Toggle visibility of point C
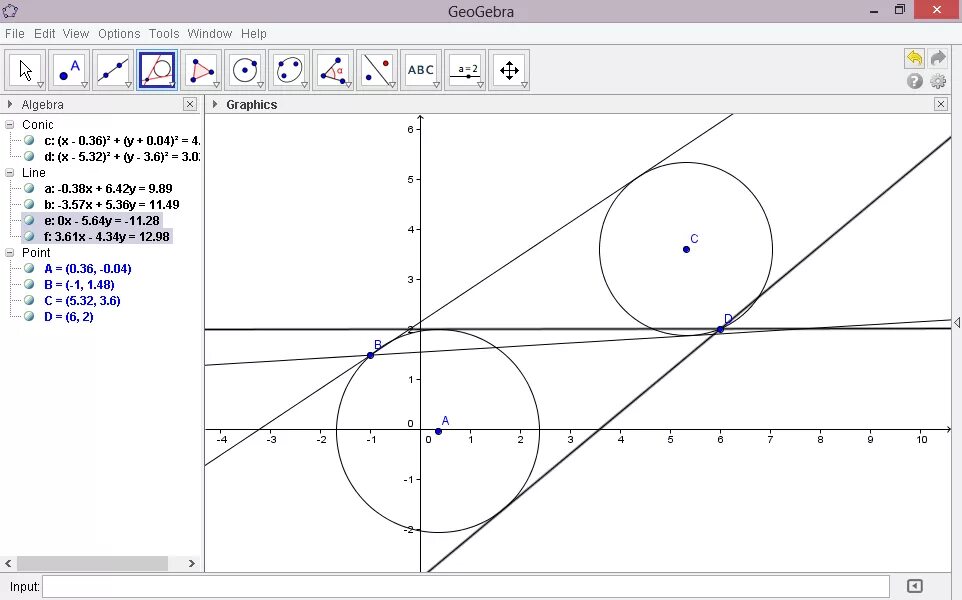 pos(29,300)
